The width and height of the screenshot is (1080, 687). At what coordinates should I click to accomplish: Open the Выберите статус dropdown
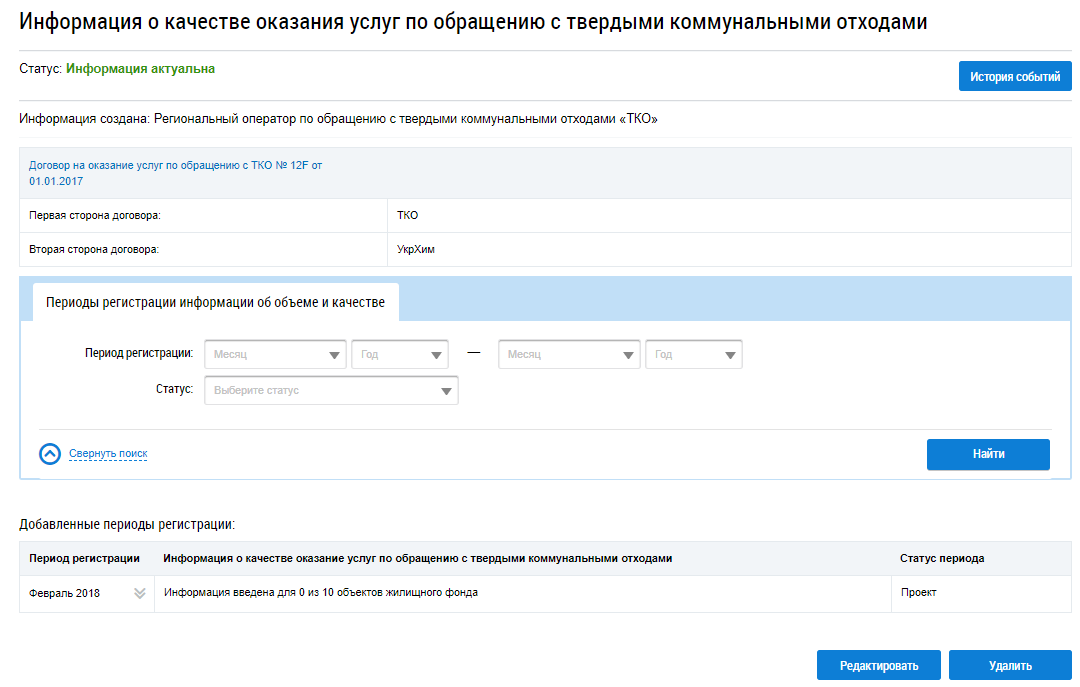[331, 391]
